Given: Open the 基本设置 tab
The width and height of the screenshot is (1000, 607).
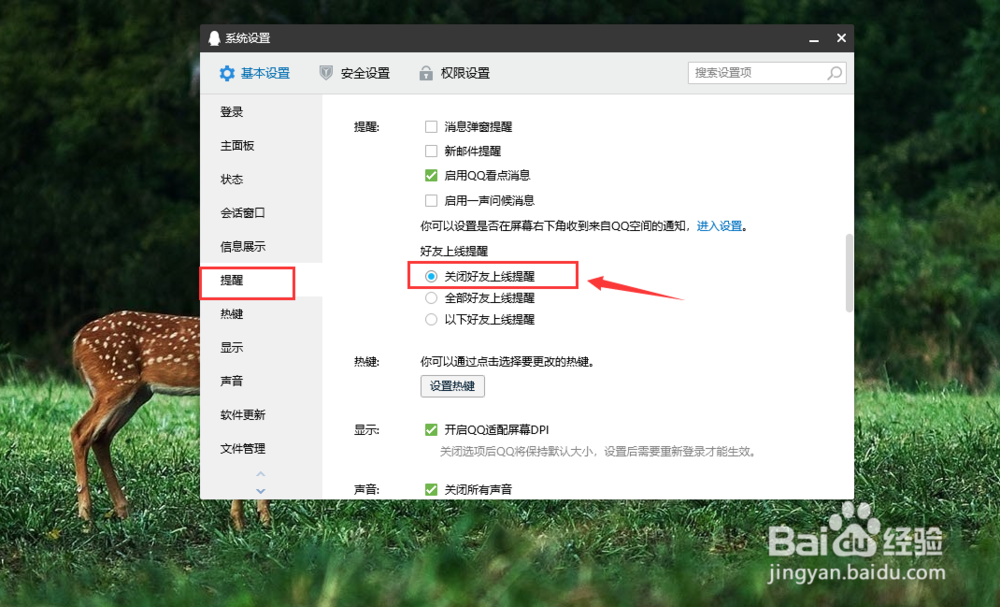Looking at the screenshot, I should [x=254, y=73].
